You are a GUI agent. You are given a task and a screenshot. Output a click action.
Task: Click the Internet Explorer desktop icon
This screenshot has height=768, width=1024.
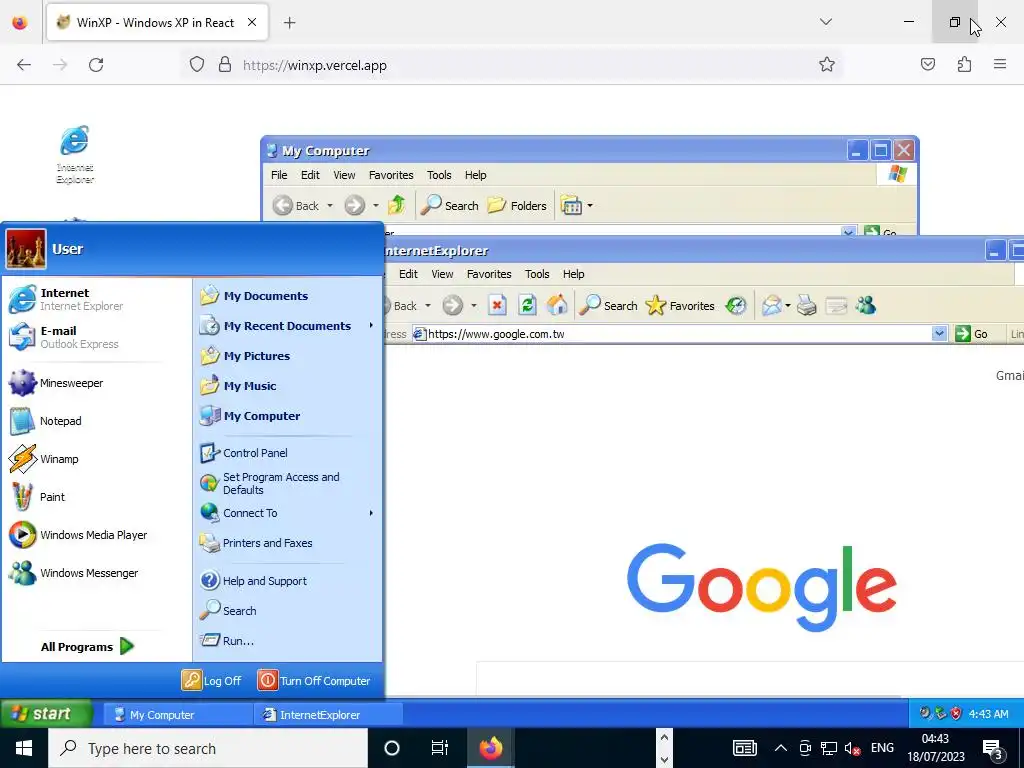(x=75, y=154)
